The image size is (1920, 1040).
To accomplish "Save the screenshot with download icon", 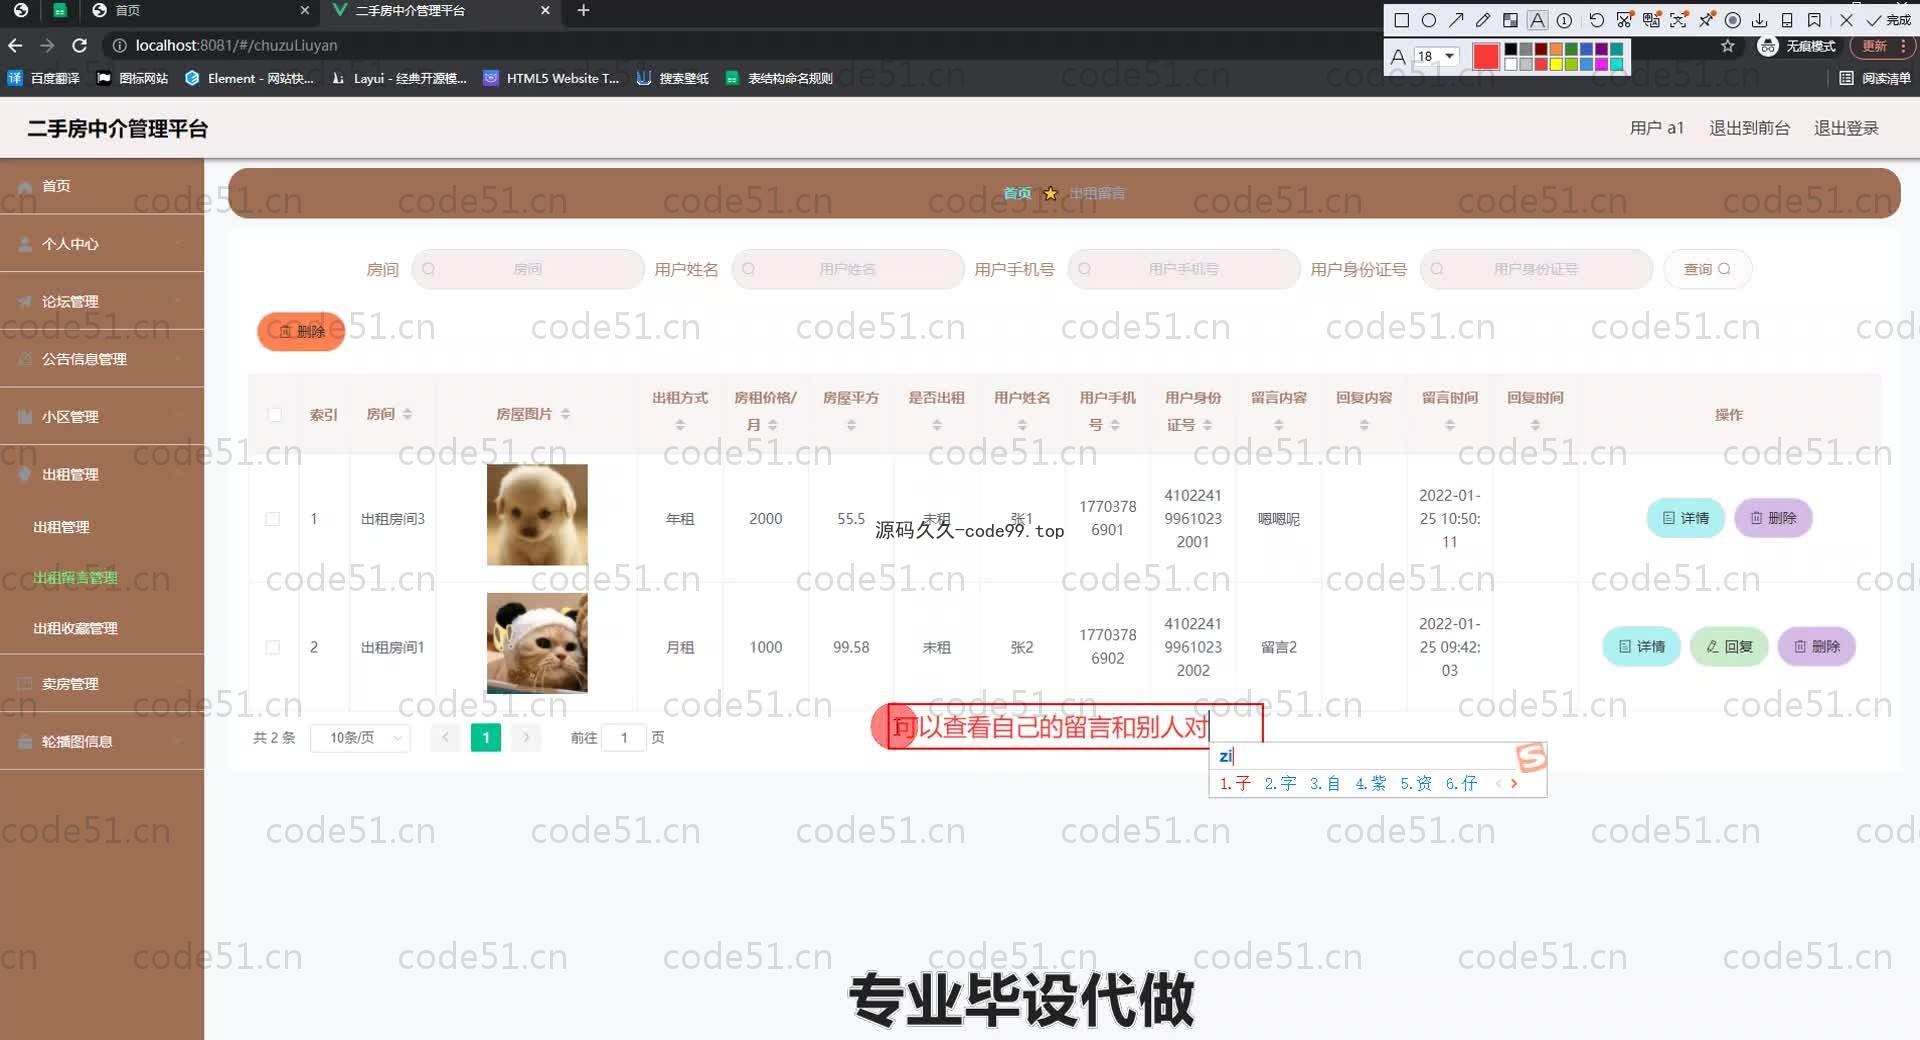I will 1760,20.
